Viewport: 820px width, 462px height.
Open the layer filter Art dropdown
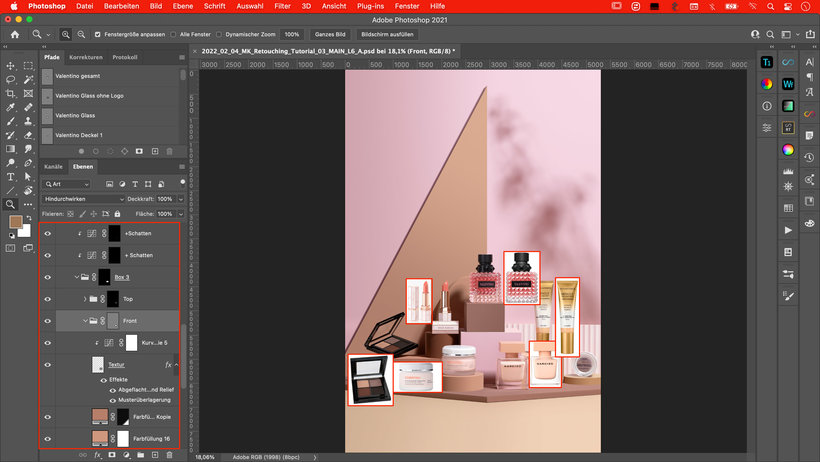tap(67, 184)
